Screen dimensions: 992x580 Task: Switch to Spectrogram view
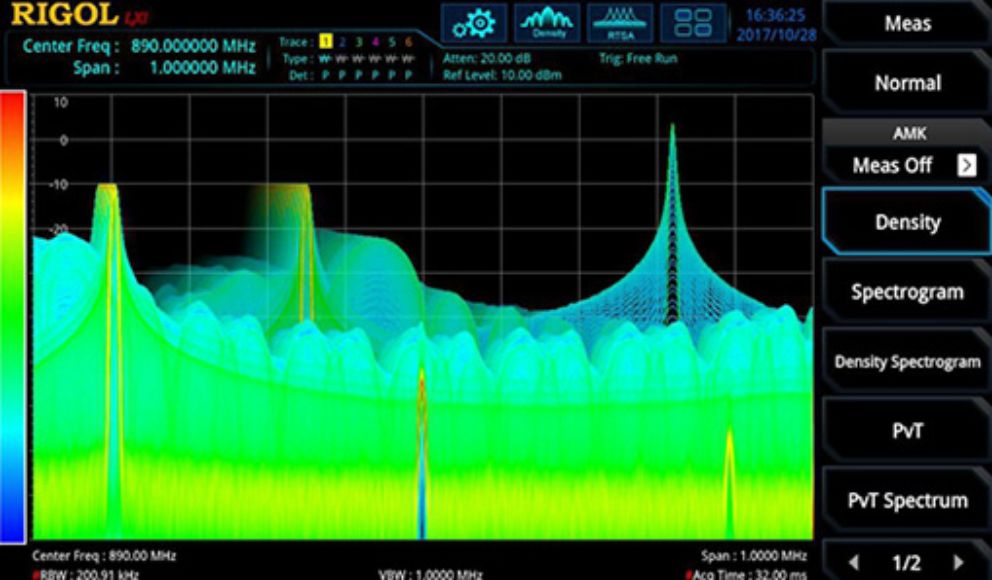click(907, 292)
